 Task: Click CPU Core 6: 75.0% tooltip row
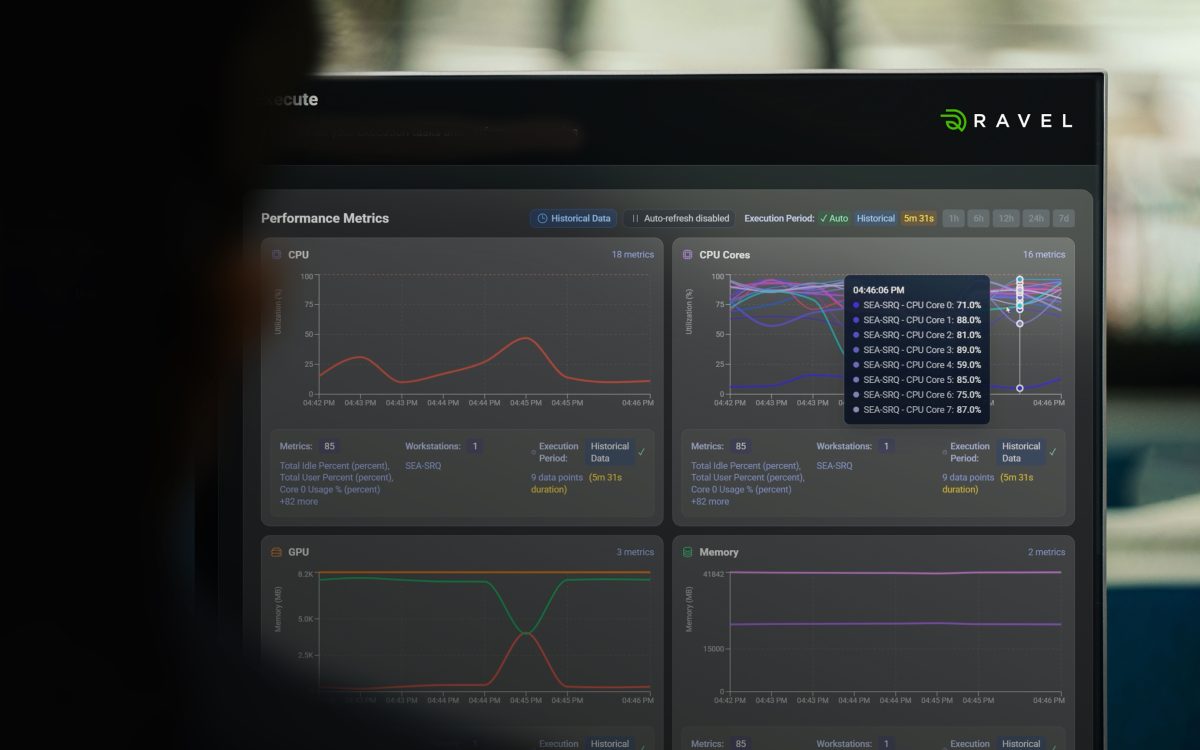[917, 395]
